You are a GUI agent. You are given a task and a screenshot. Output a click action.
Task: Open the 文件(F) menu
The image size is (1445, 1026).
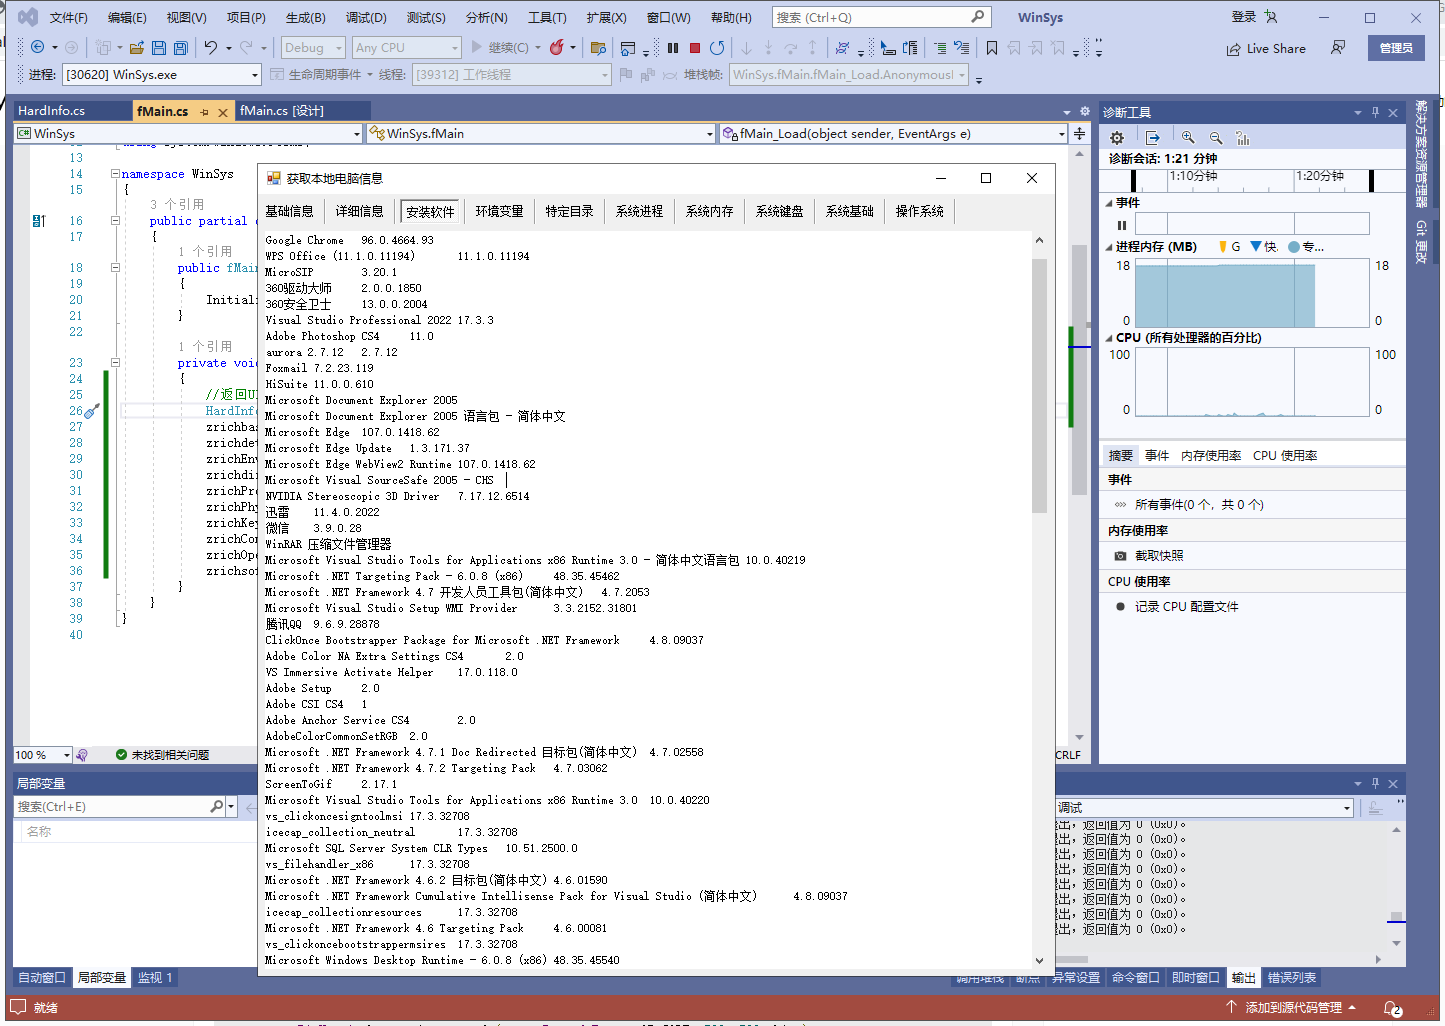pyautogui.click(x=69, y=18)
